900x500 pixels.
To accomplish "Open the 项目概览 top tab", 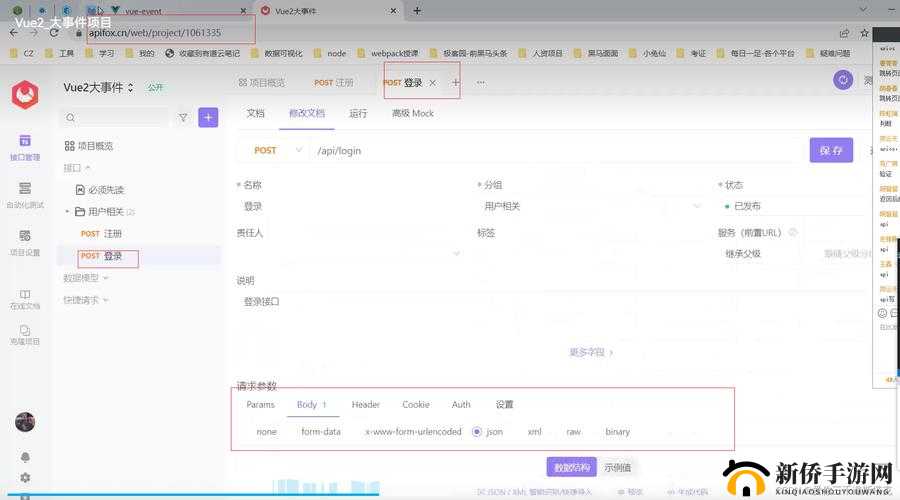I will 261,83.
